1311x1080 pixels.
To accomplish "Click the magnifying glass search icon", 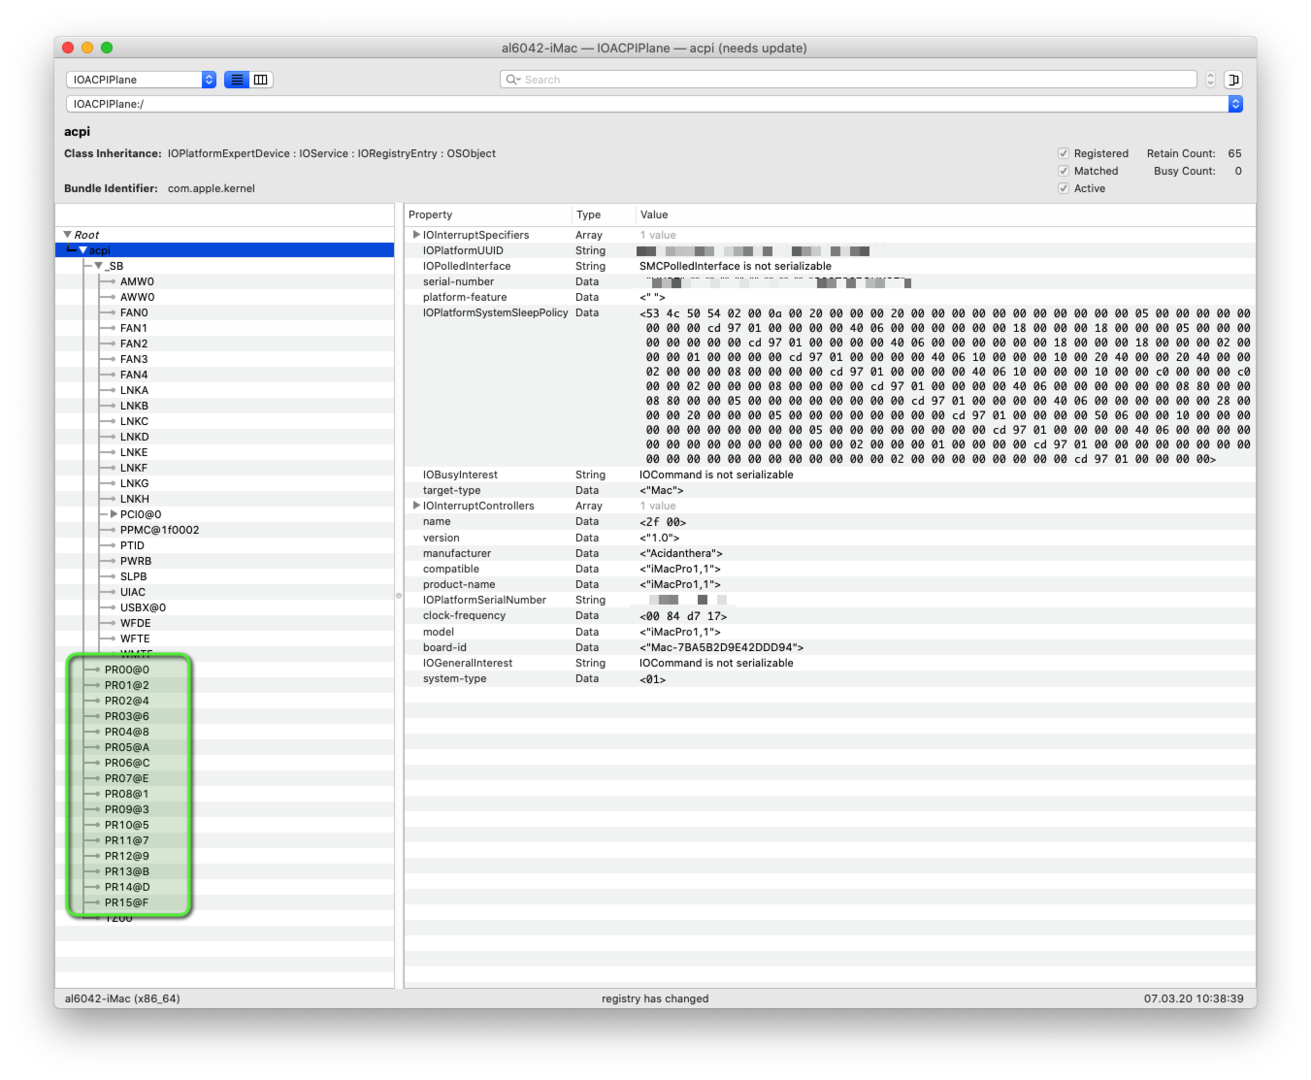I will 513,80.
